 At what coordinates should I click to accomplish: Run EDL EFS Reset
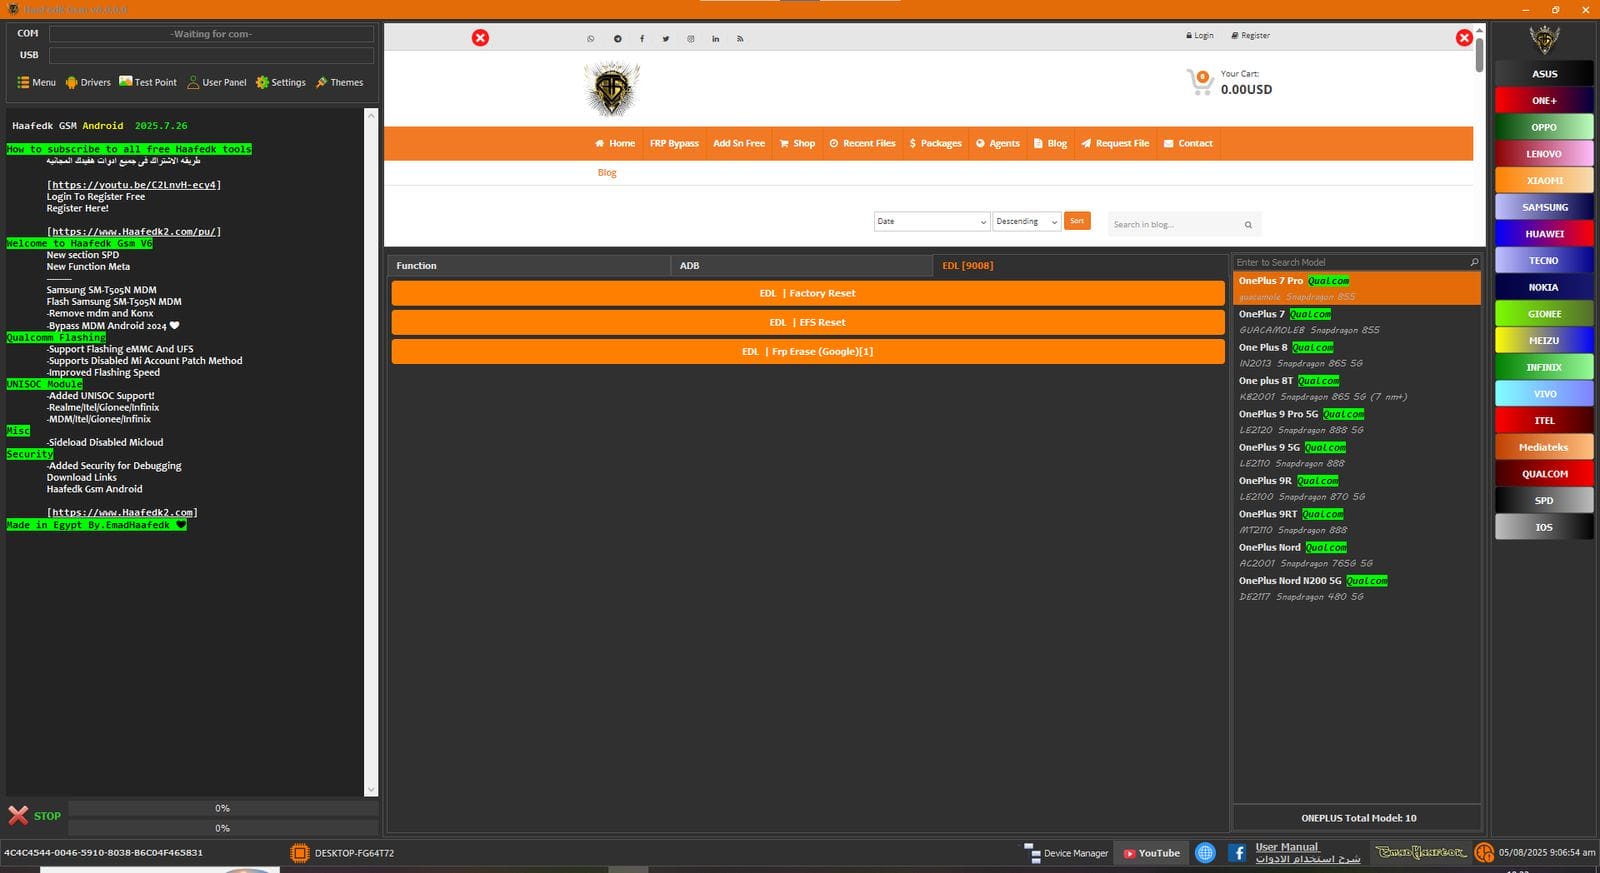coord(808,322)
